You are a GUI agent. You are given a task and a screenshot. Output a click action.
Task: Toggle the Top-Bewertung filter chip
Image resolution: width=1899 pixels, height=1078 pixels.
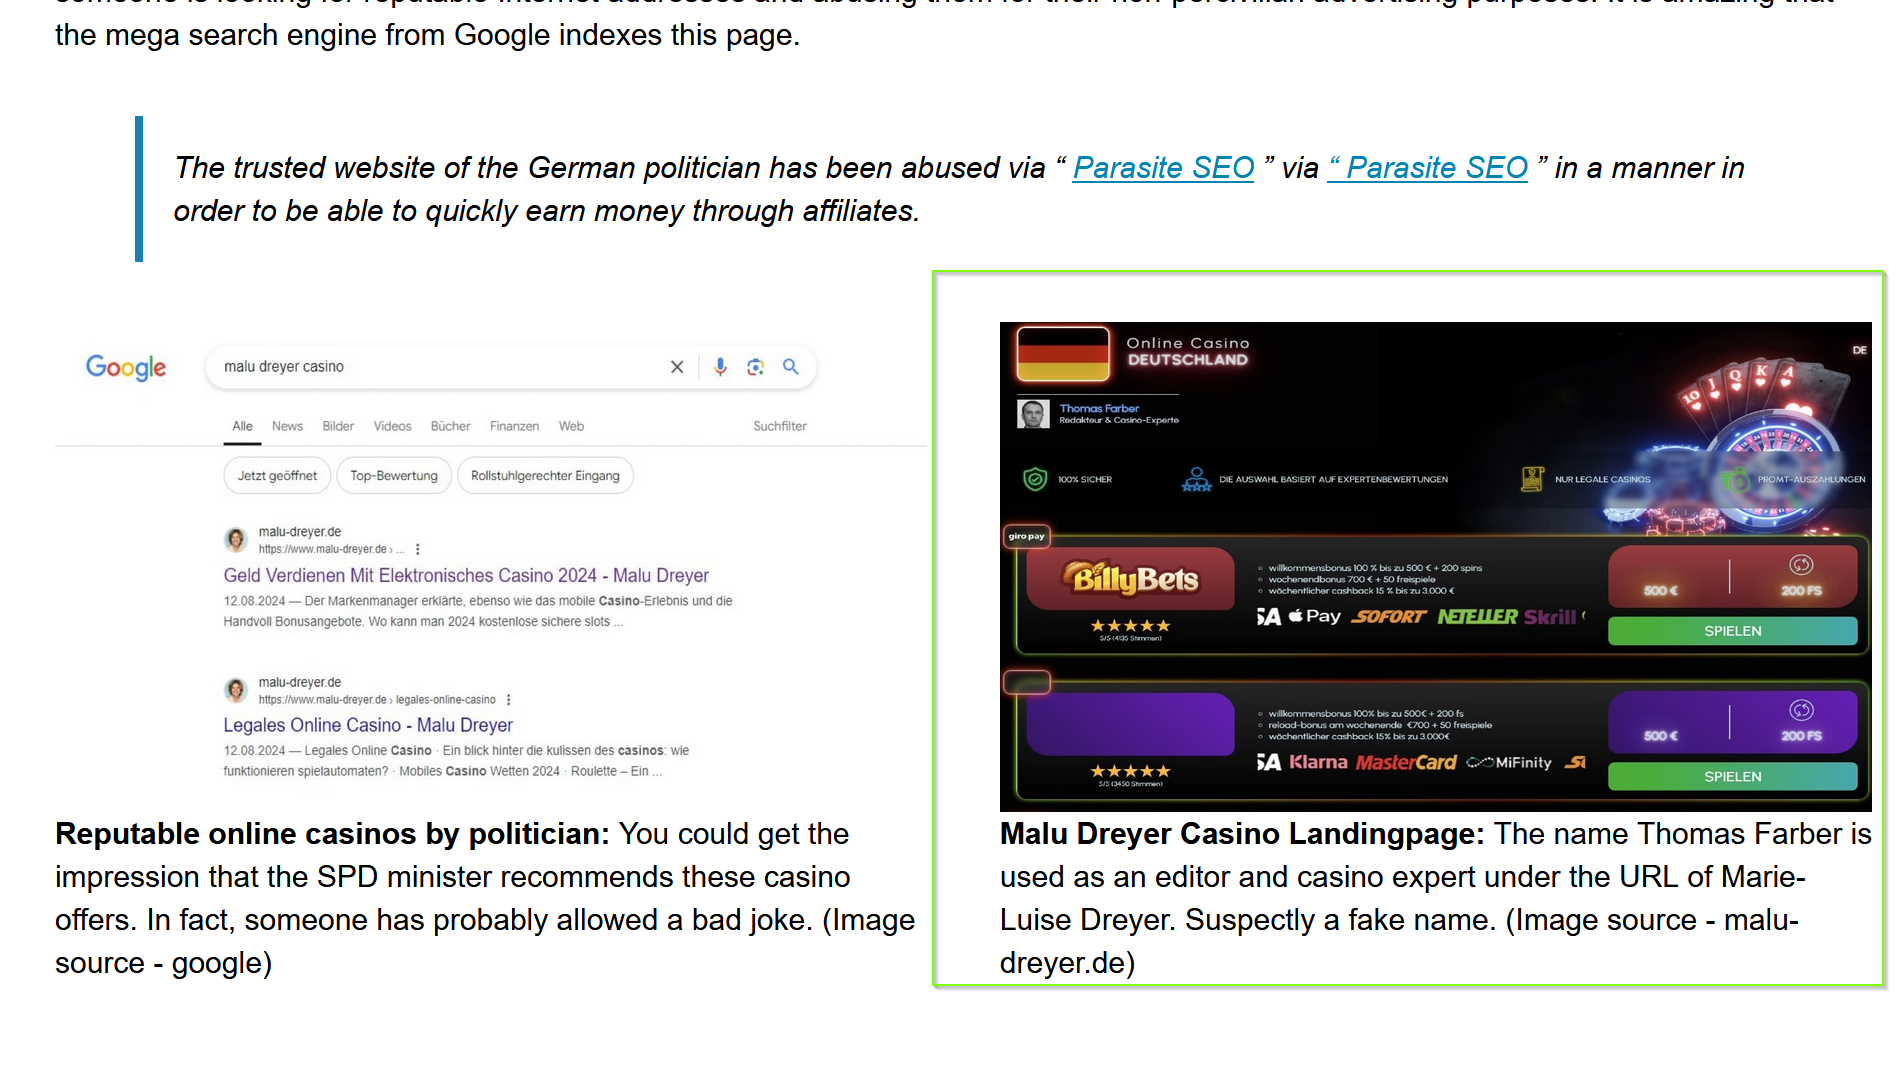coord(394,476)
